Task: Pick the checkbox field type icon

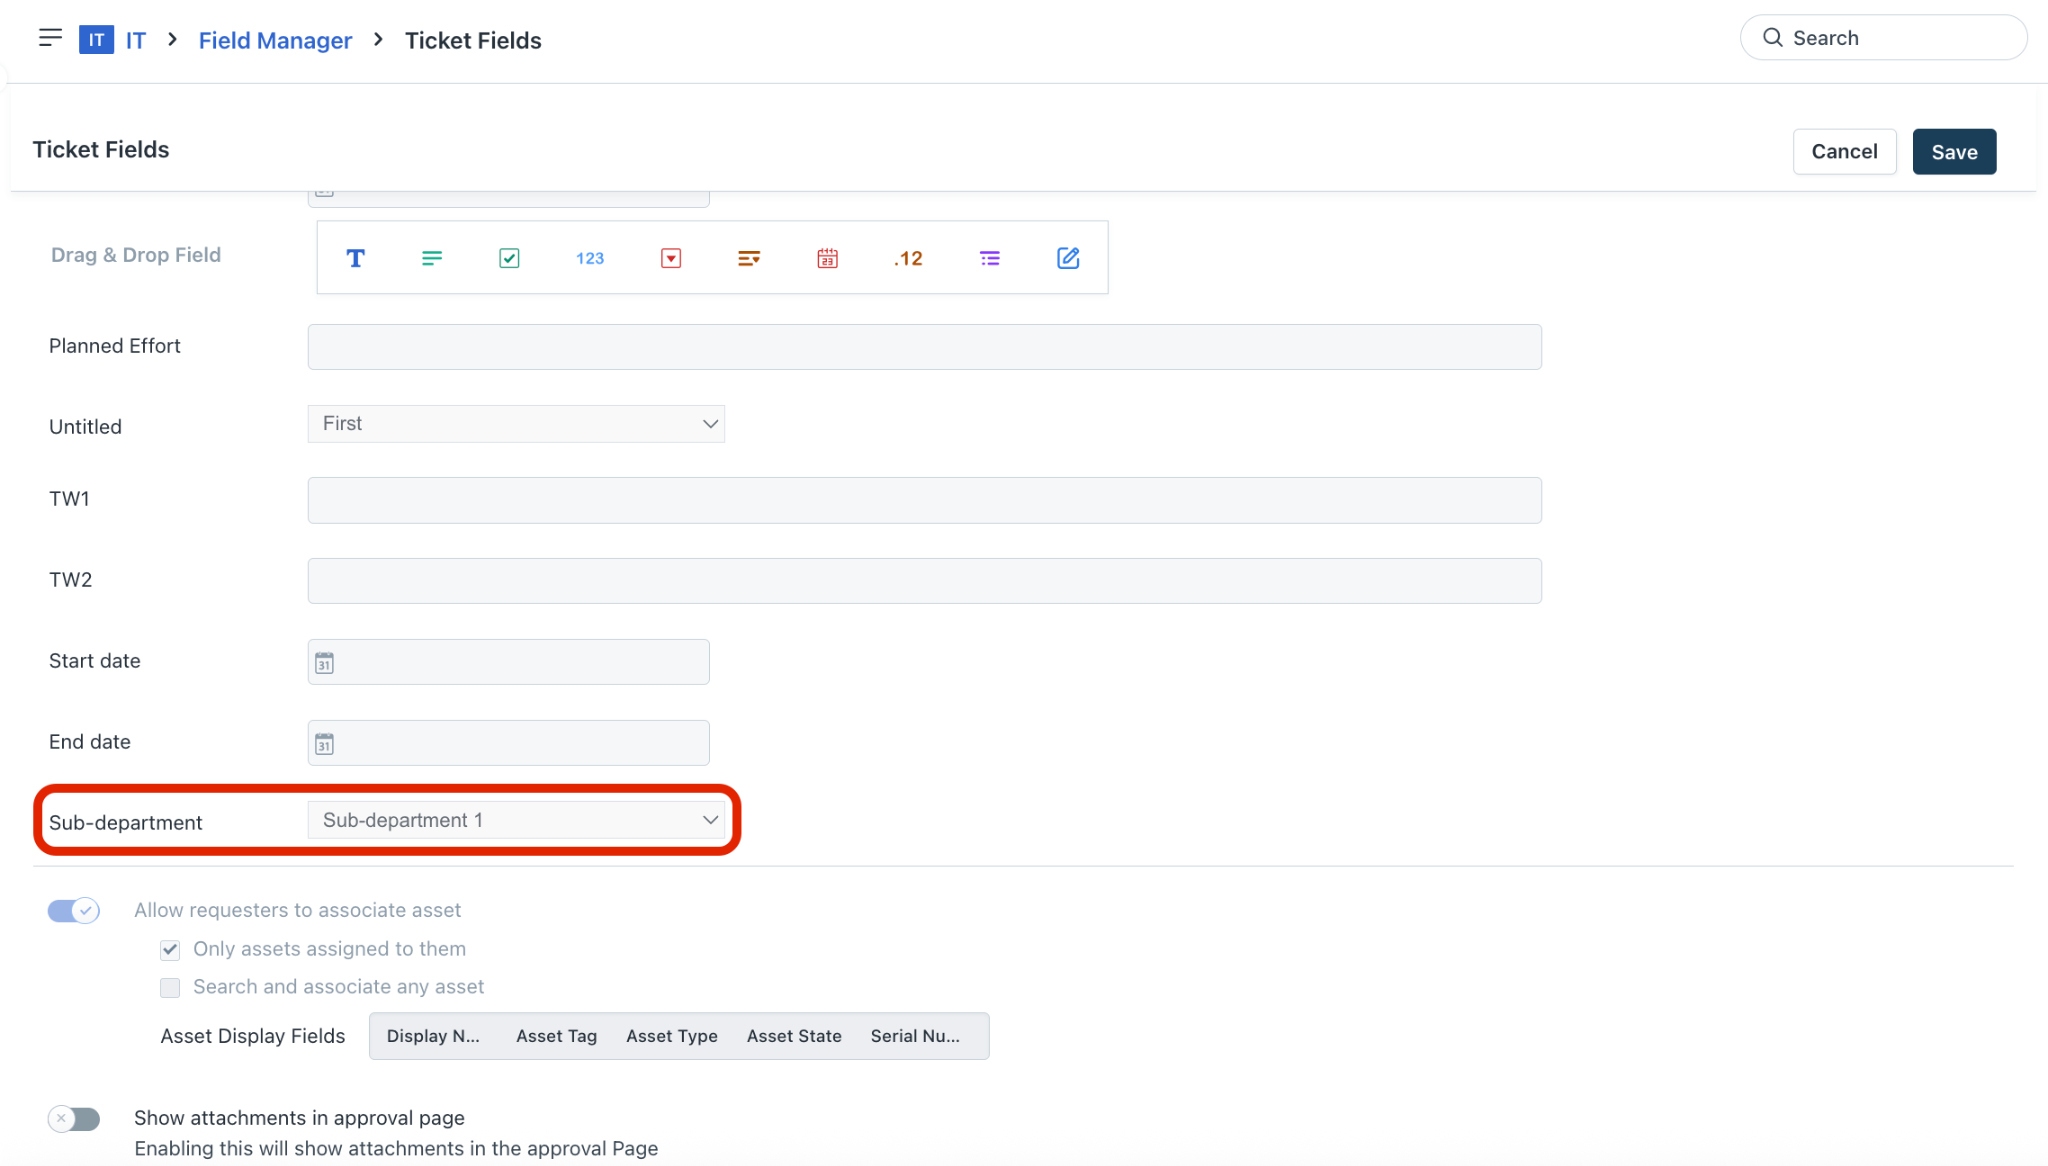Action: point(509,258)
